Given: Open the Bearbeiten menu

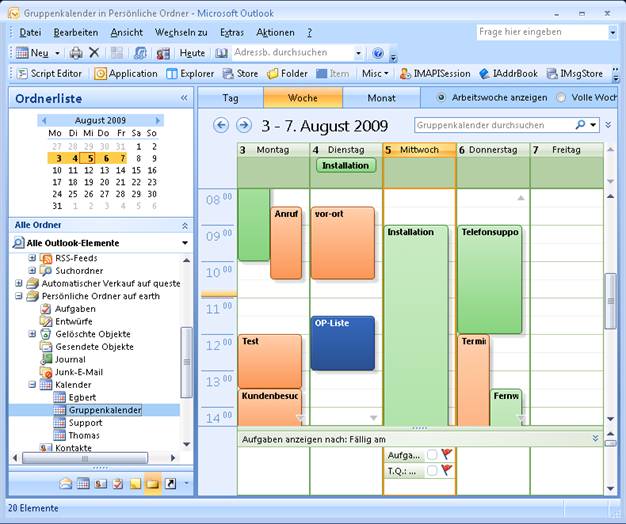Looking at the screenshot, I should (76, 32).
